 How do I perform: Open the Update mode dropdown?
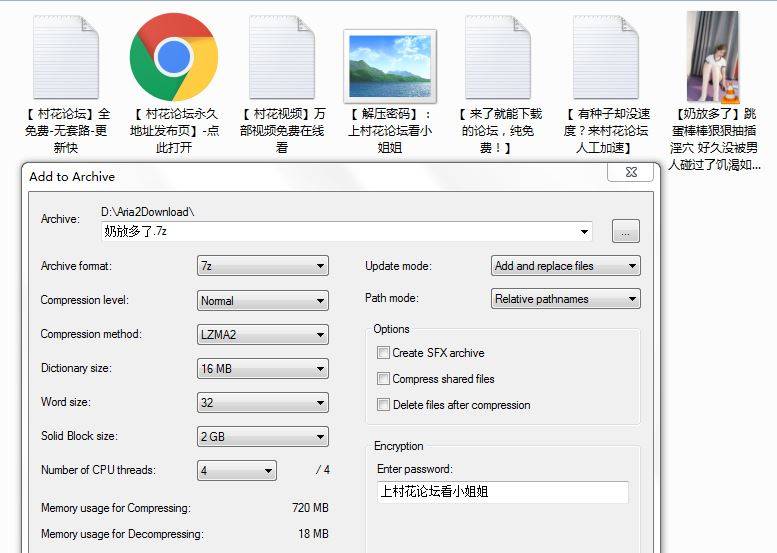pos(566,266)
